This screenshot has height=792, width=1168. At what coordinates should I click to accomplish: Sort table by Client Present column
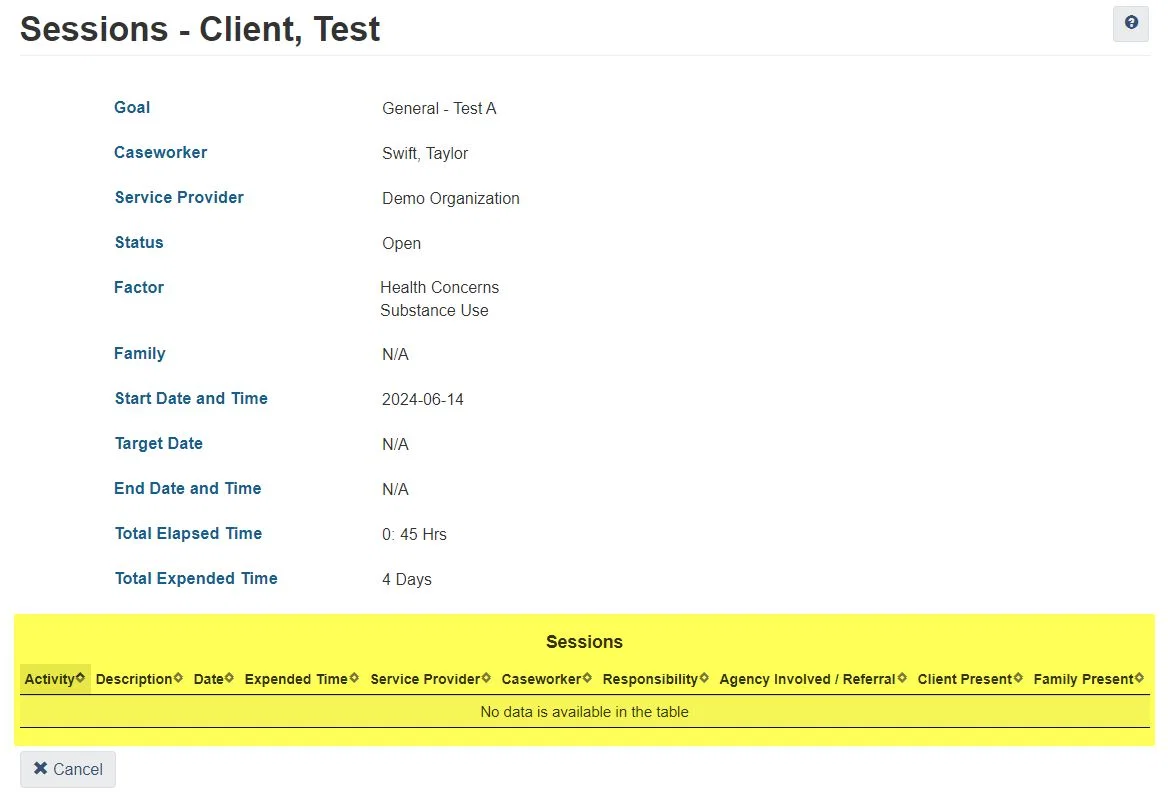(969, 679)
